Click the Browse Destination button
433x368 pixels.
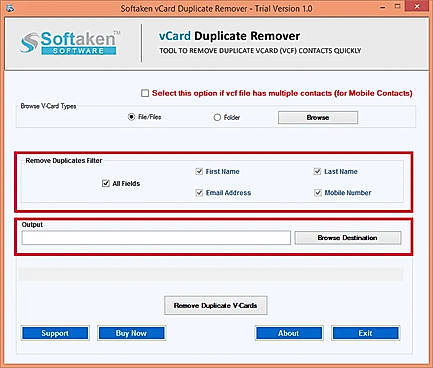pos(348,238)
